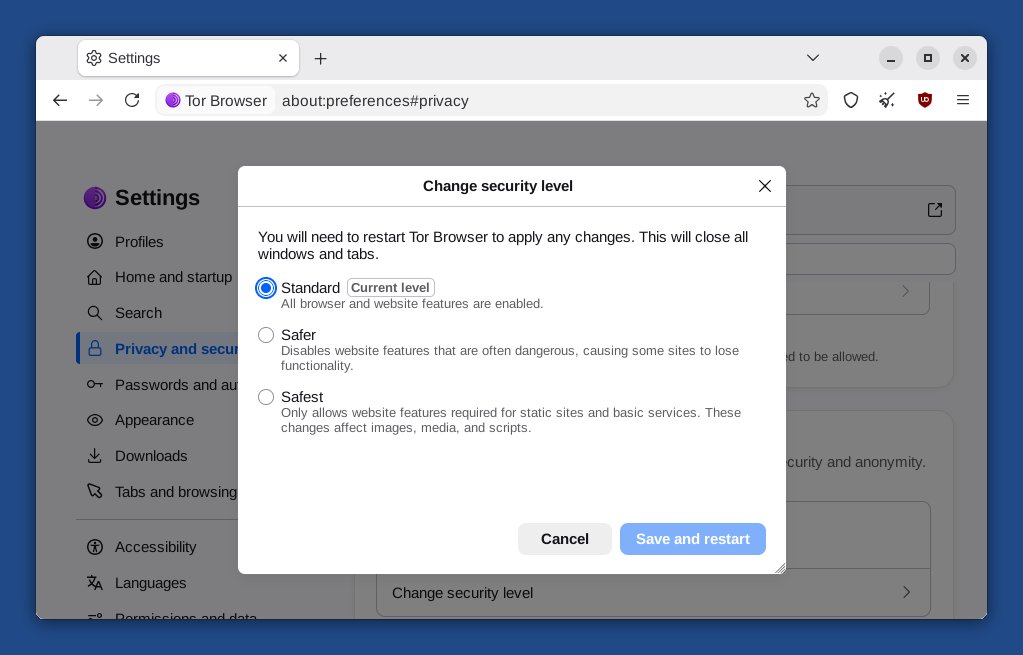
Task: Click the uBlock Origin shield icon
Action: pyautogui.click(x=924, y=100)
